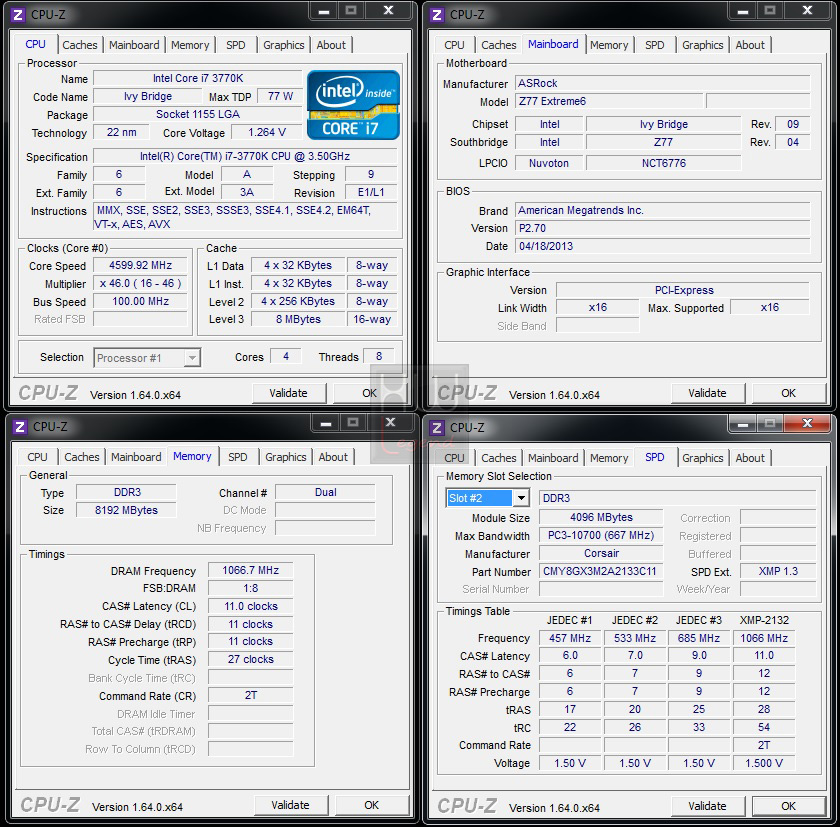The width and height of the screenshot is (840, 827).
Task: Click the Core Speed value 4599.92 MHz
Action: (140, 266)
